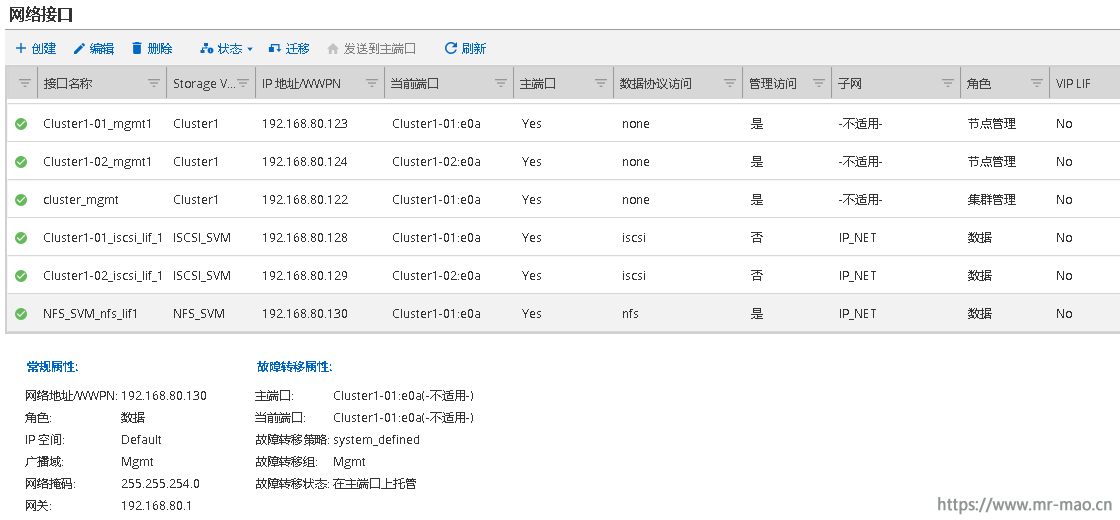This screenshot has height=520, width=1120.
Task: Click the 创建 plus icon
Action: (x=21, y=49)
